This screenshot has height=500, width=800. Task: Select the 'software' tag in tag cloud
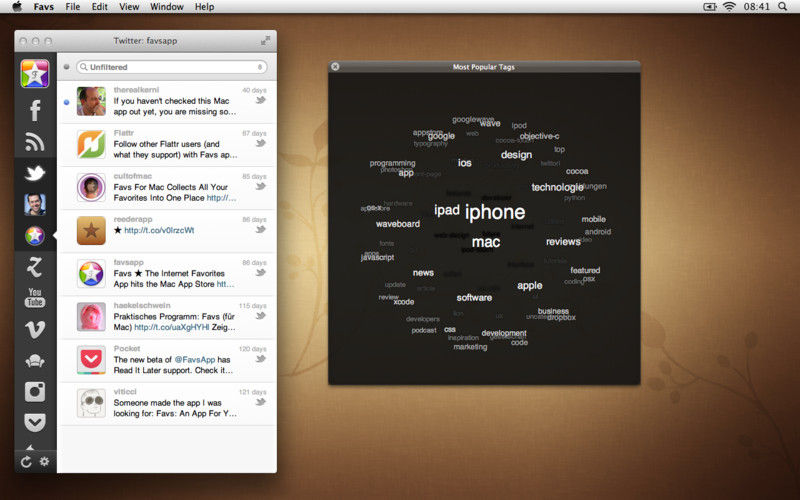click(x=474, y=297)
